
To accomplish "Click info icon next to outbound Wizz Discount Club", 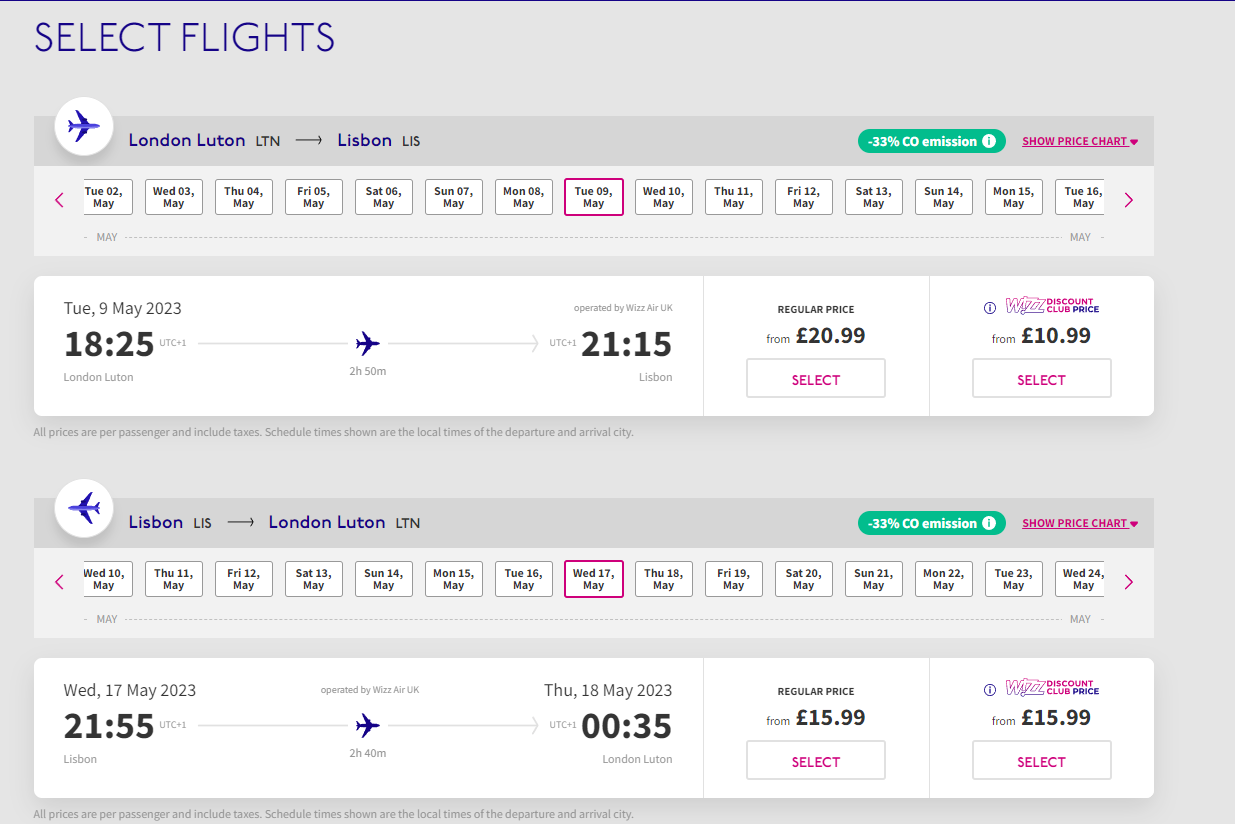I will [990, 308].
